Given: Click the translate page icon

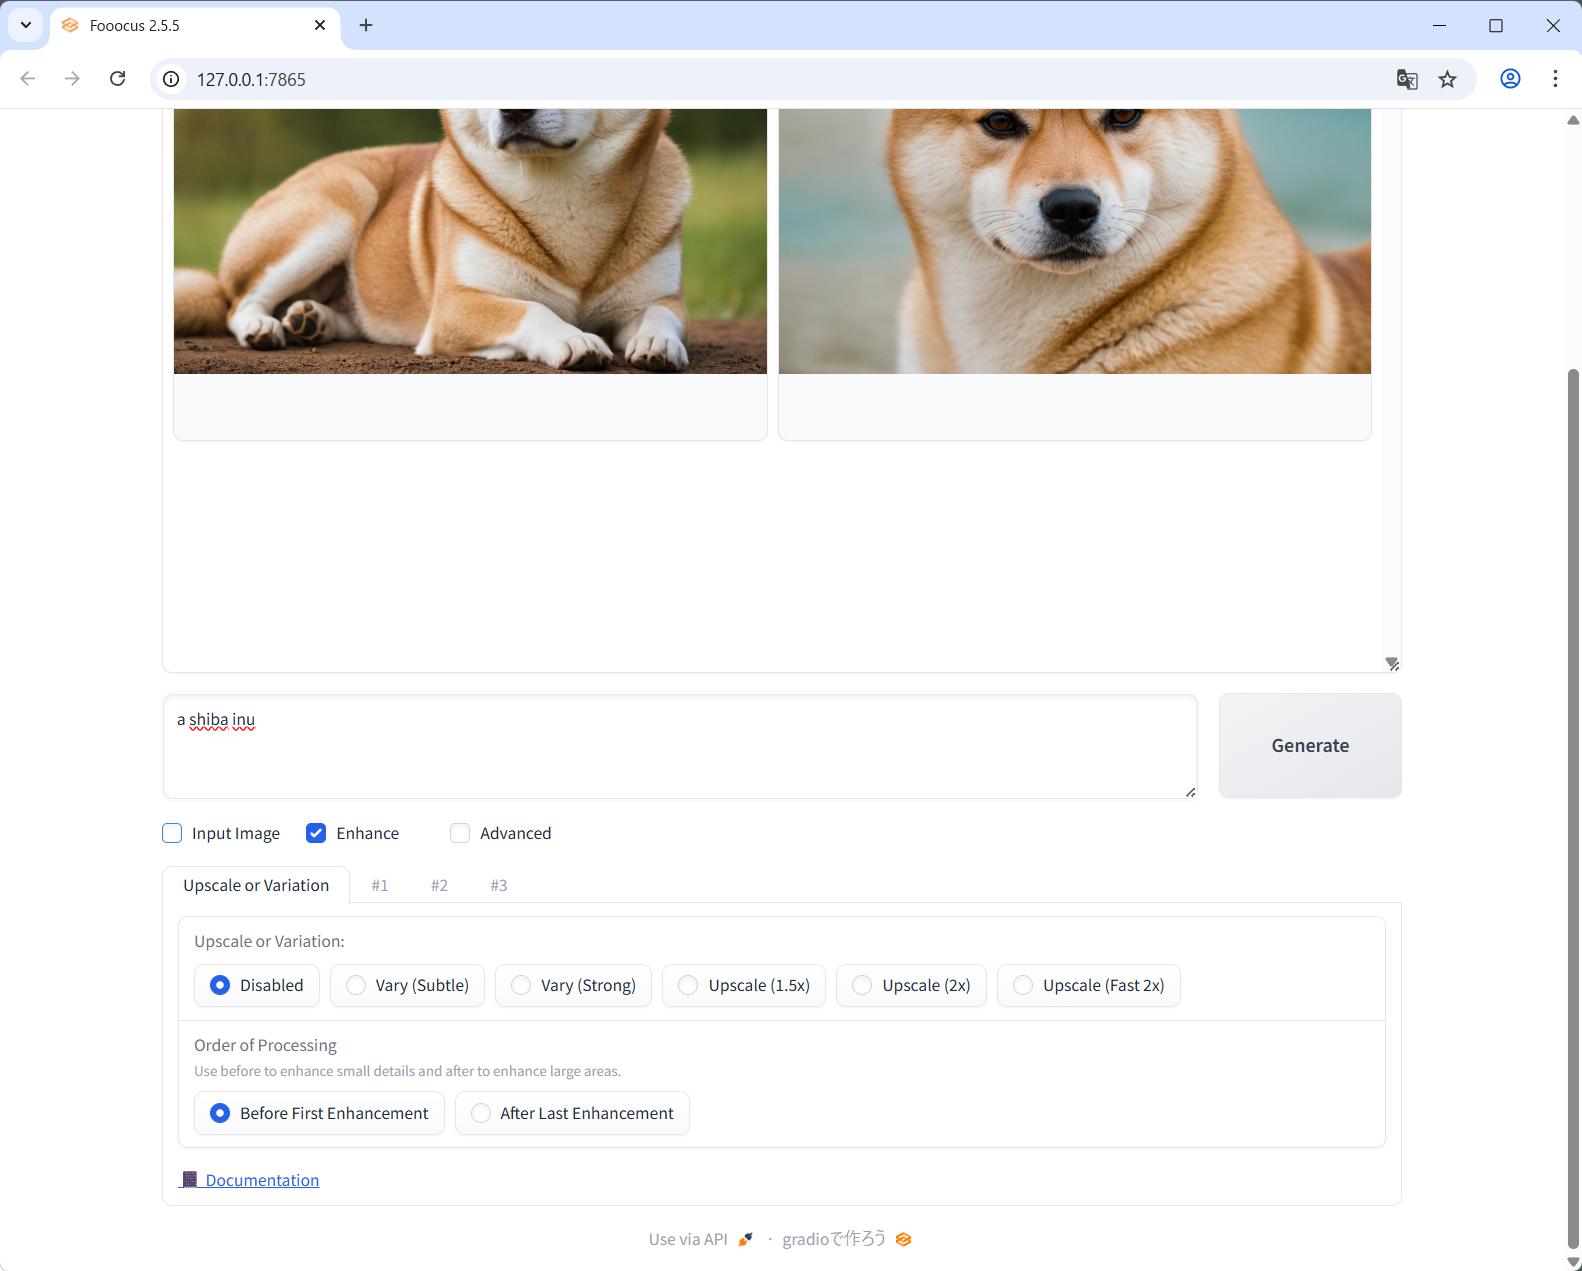Looking at the screenshot, I should pyautogui.click(x=1407, y=79).
